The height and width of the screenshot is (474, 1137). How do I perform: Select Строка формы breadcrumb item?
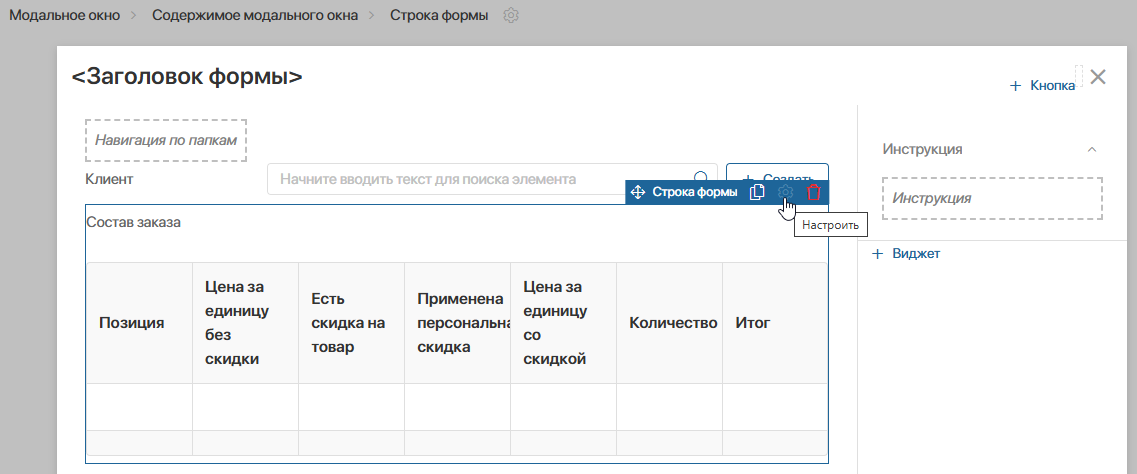tap(439, 15)
